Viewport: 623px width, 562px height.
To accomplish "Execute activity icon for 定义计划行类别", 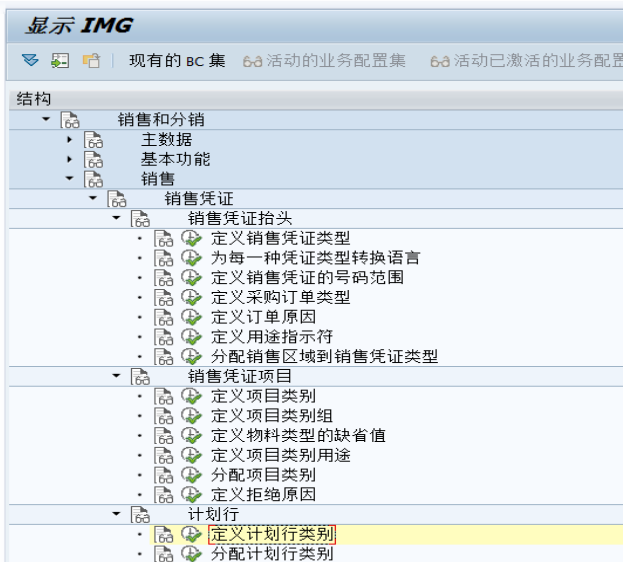I will click(x=192, y=534).
